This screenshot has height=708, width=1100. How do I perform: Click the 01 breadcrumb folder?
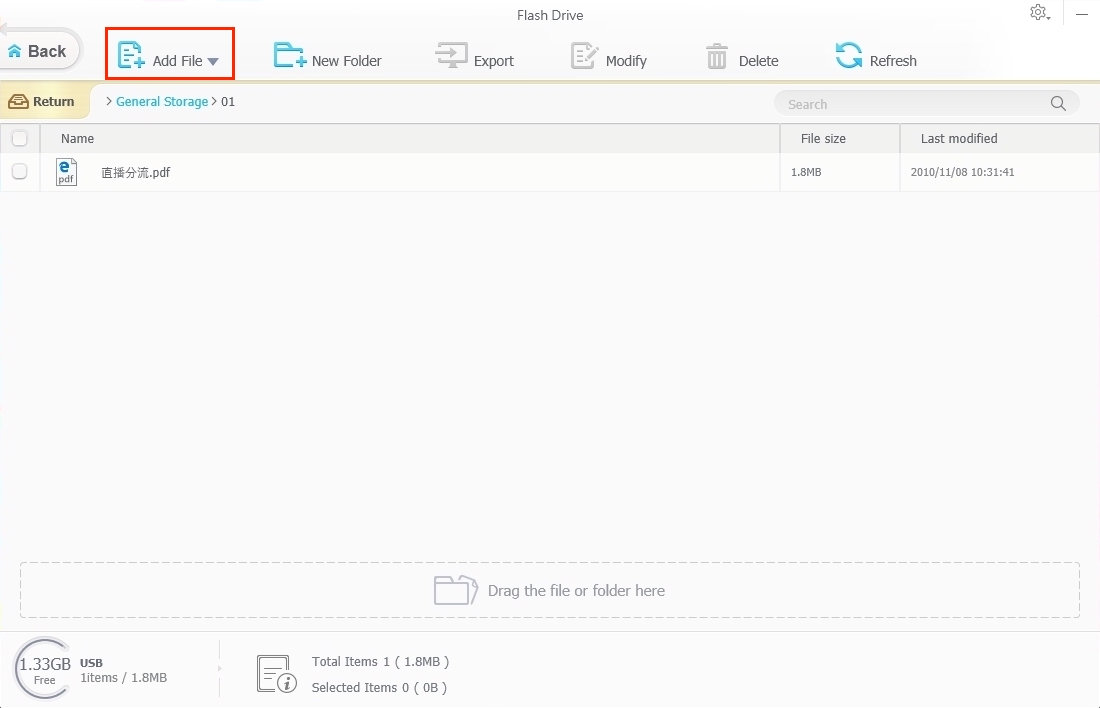(228, 102)
